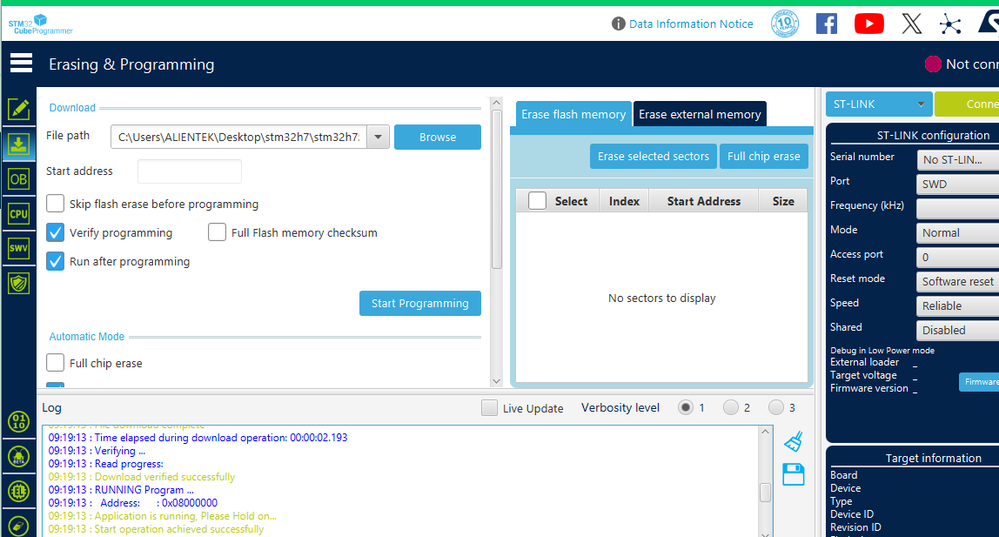Select verbosity level 3
This screenshot has width=999, height=537.
coord(775,408)
